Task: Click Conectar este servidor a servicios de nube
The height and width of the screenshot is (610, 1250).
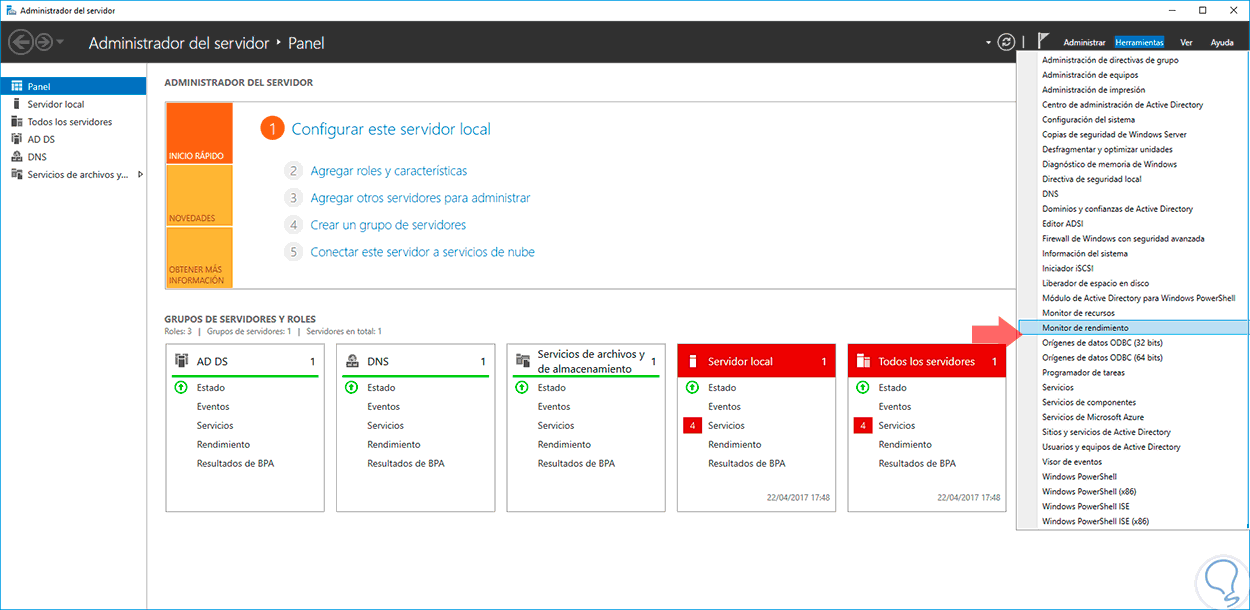Action: 422,252
